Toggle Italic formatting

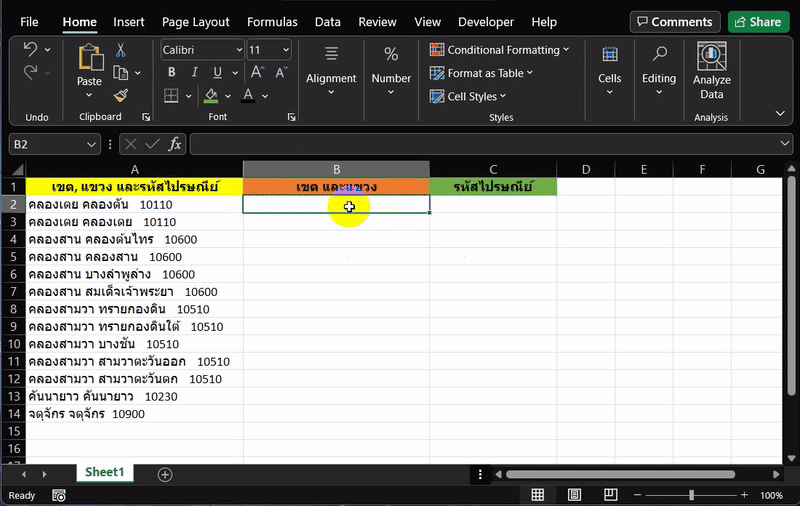[196, 72]
